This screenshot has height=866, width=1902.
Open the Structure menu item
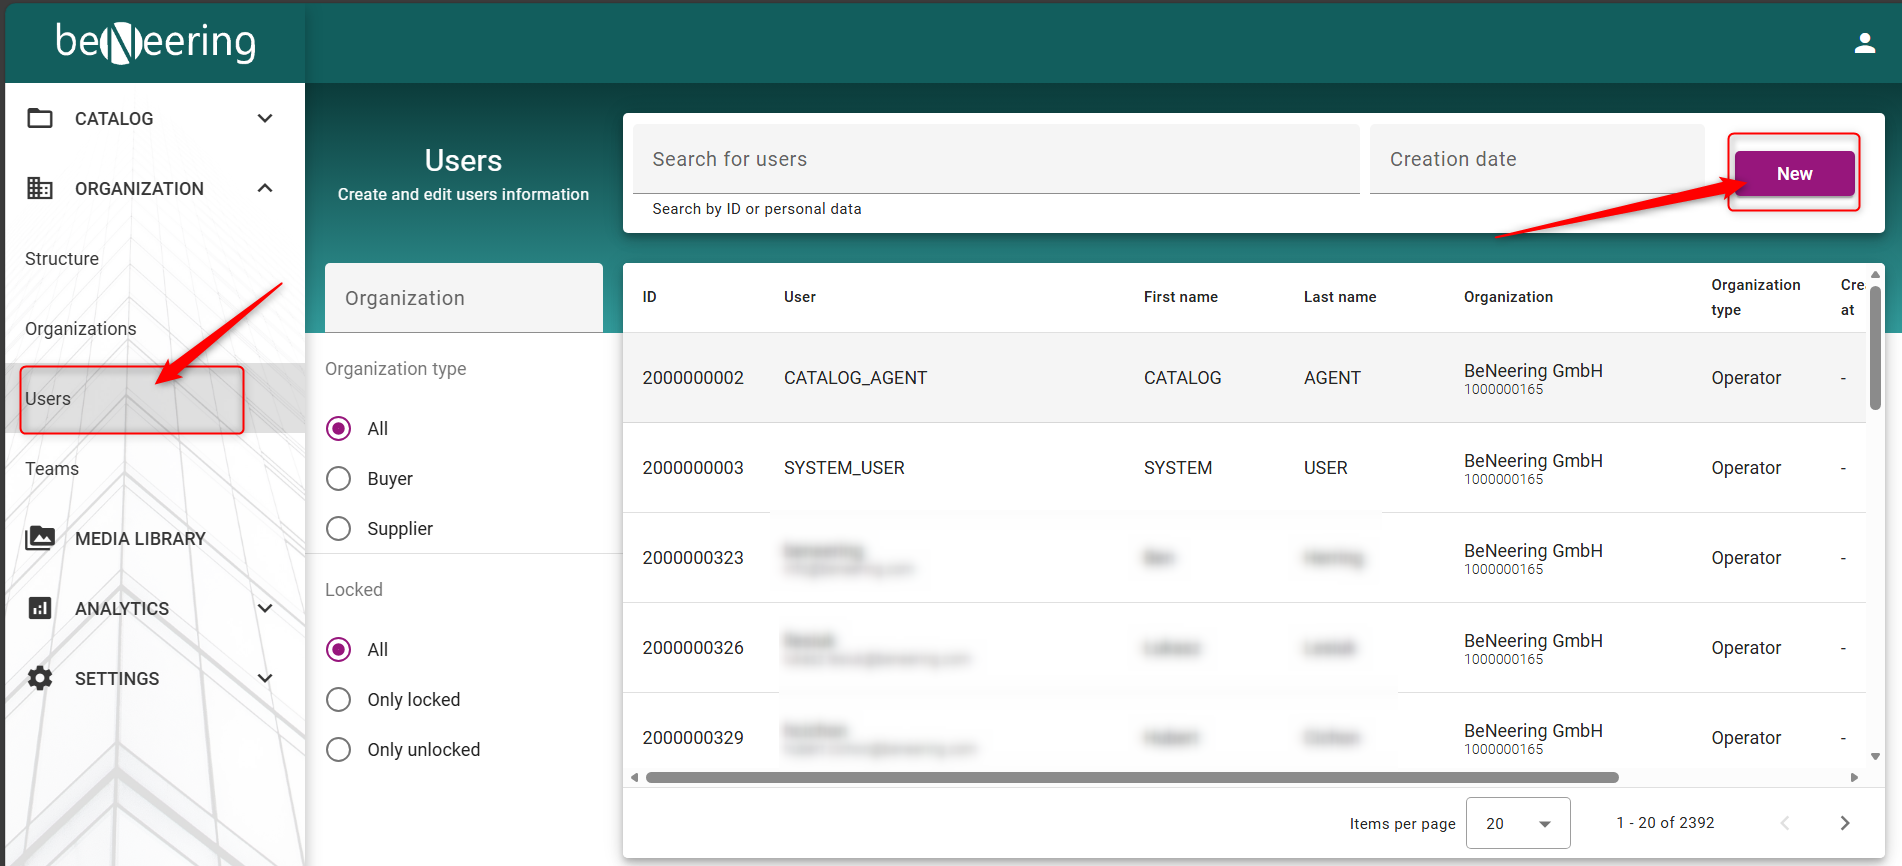coord(62,258)
